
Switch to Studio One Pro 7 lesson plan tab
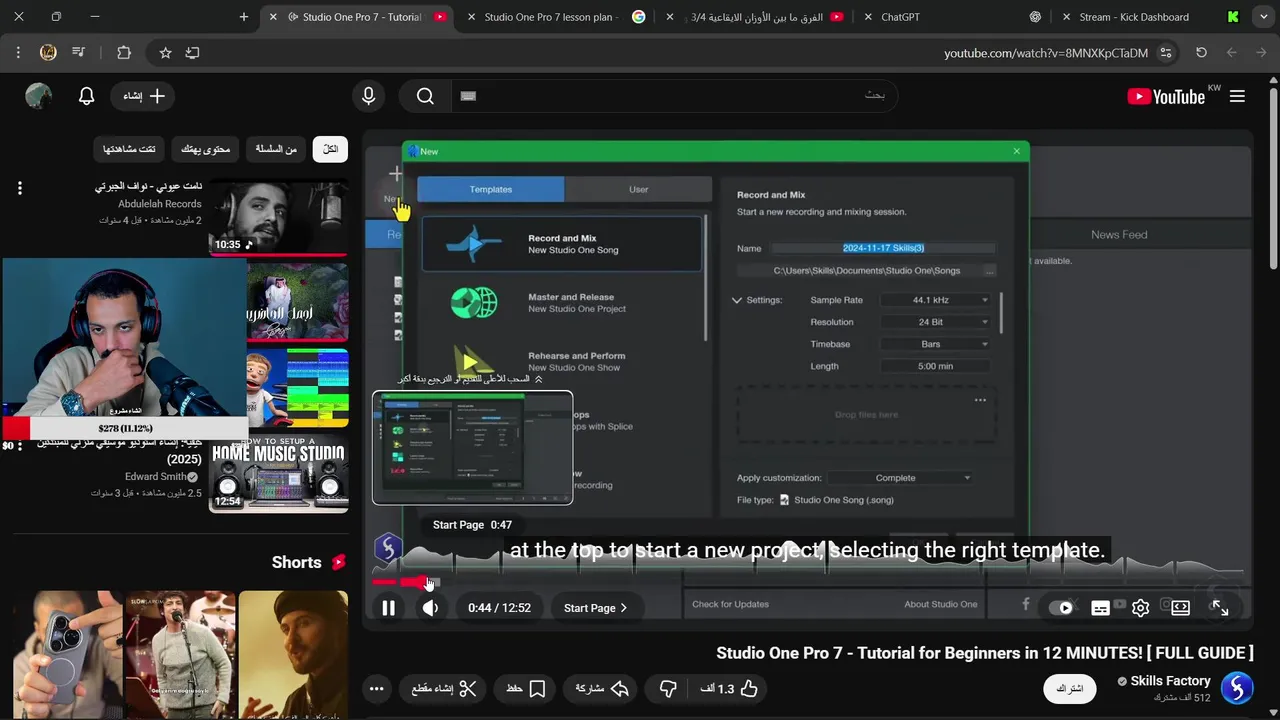551,17
